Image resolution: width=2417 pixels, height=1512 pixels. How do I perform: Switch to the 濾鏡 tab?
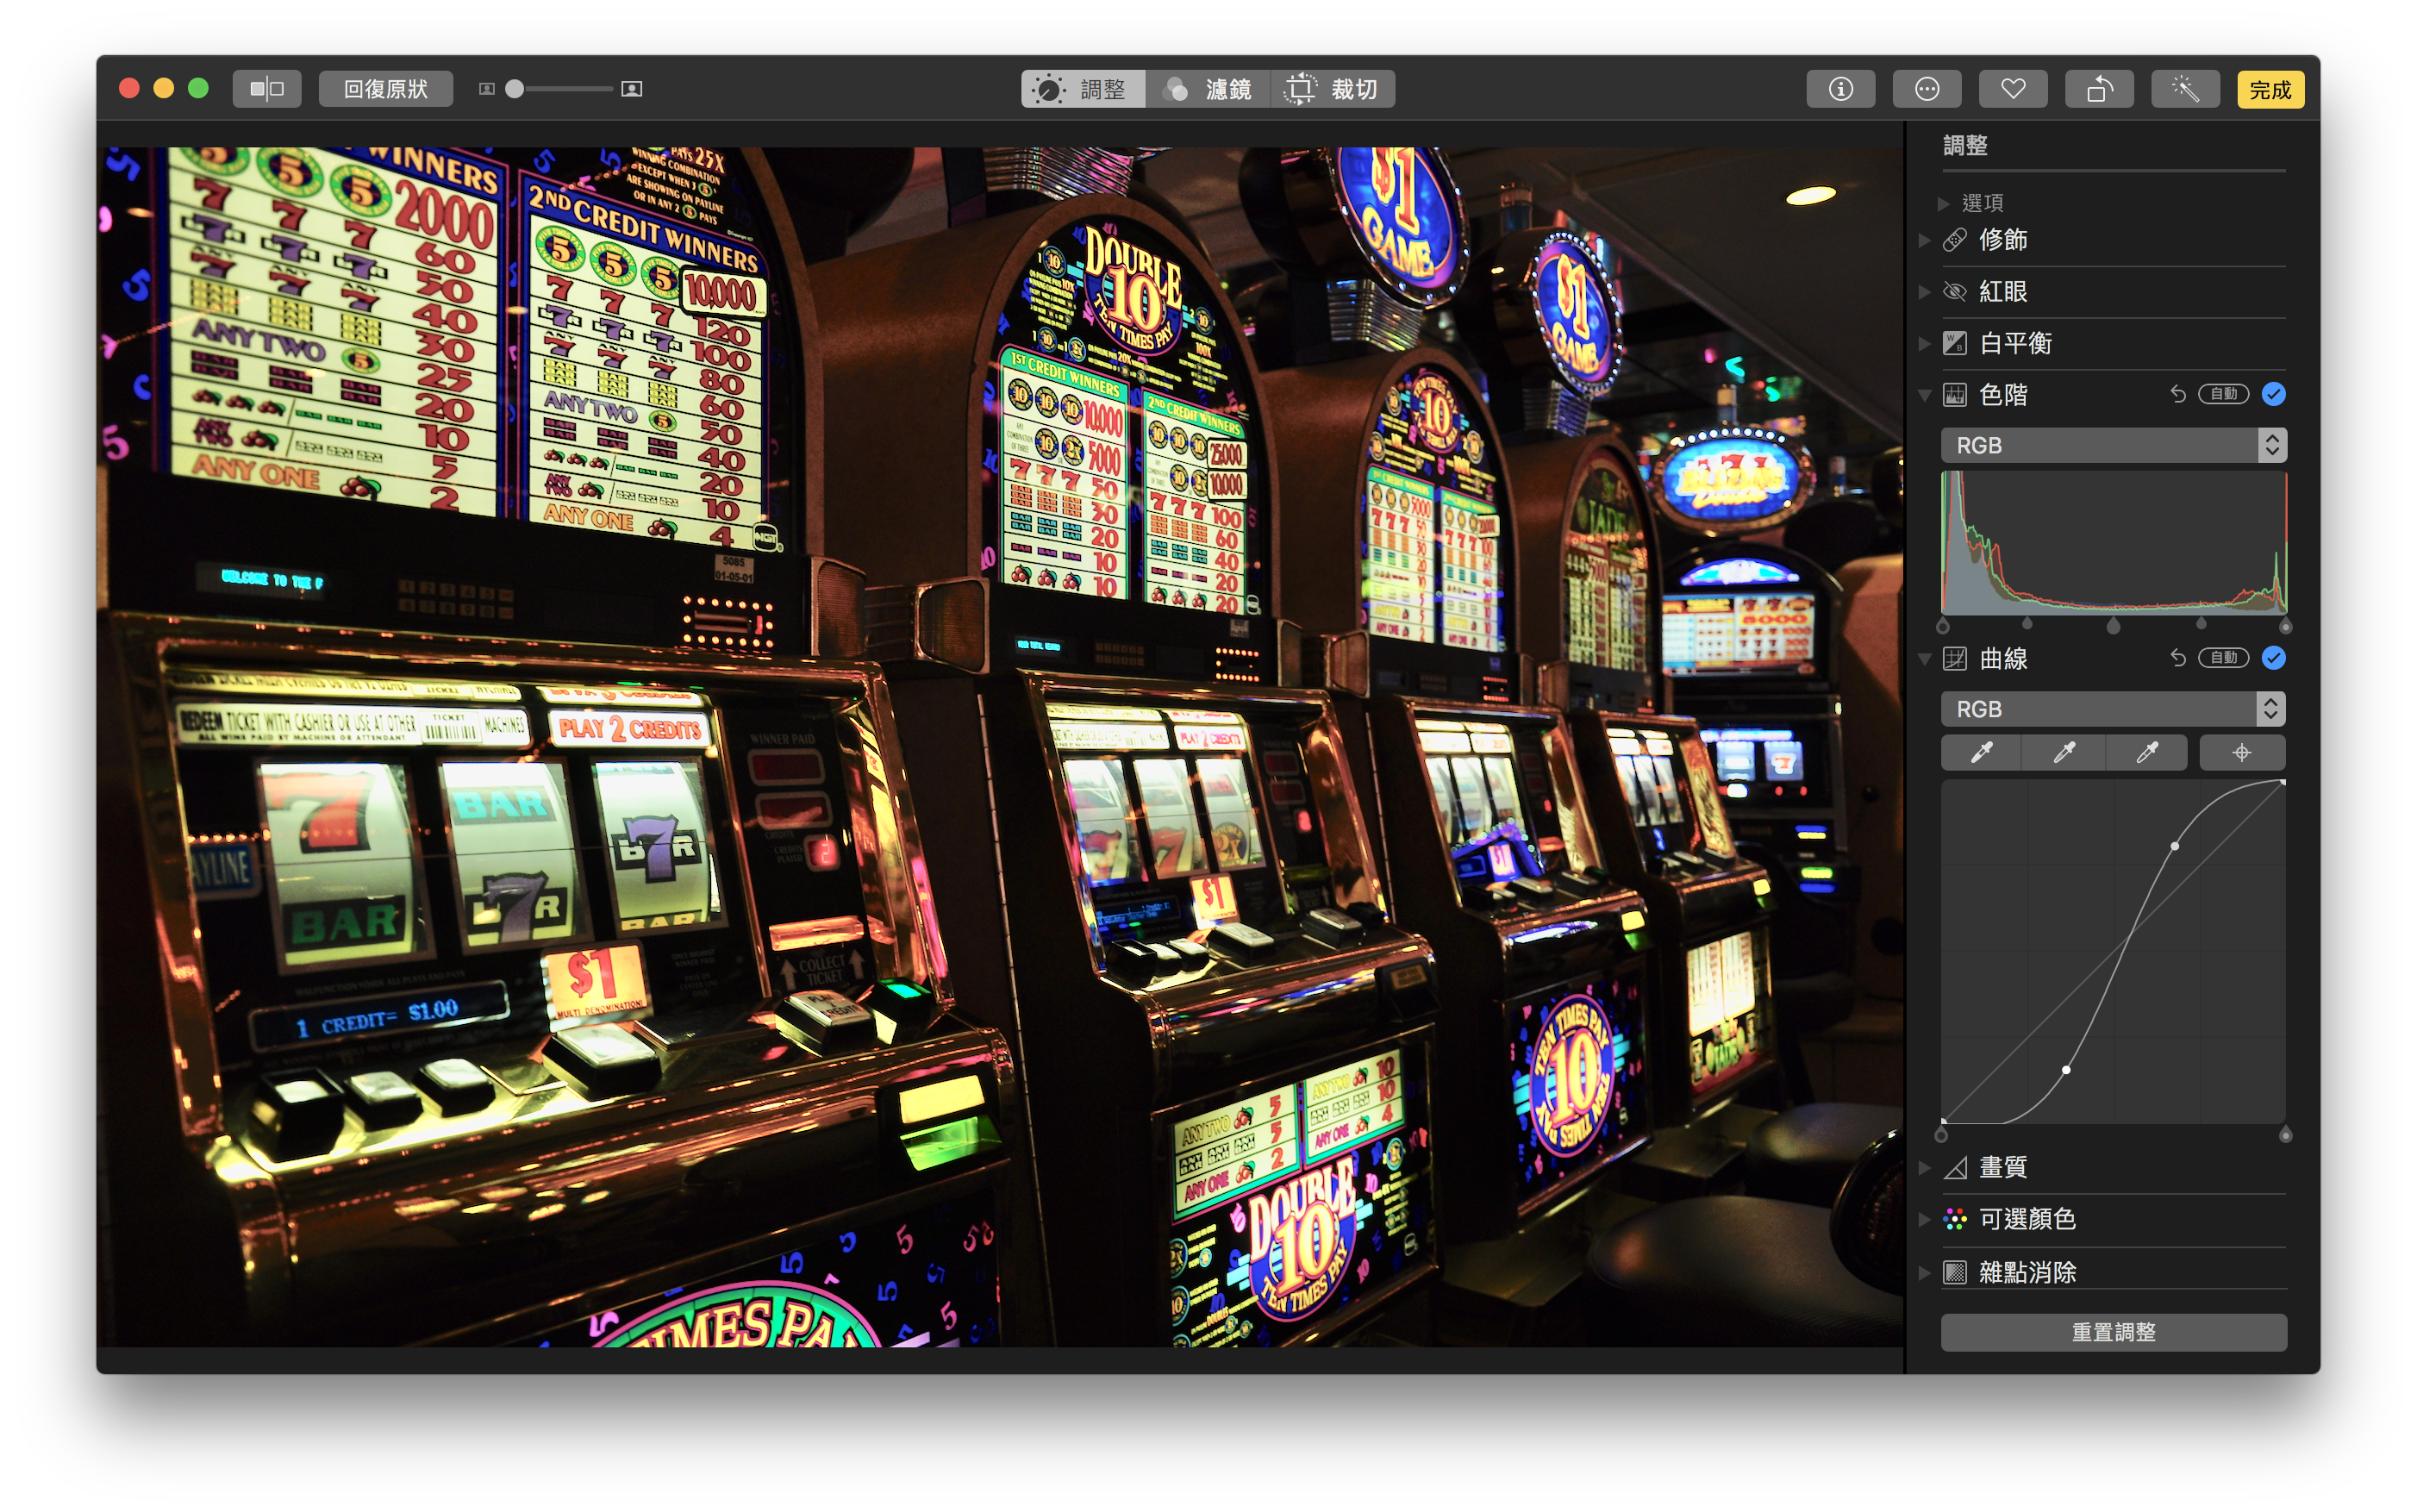click(1208, 89)
